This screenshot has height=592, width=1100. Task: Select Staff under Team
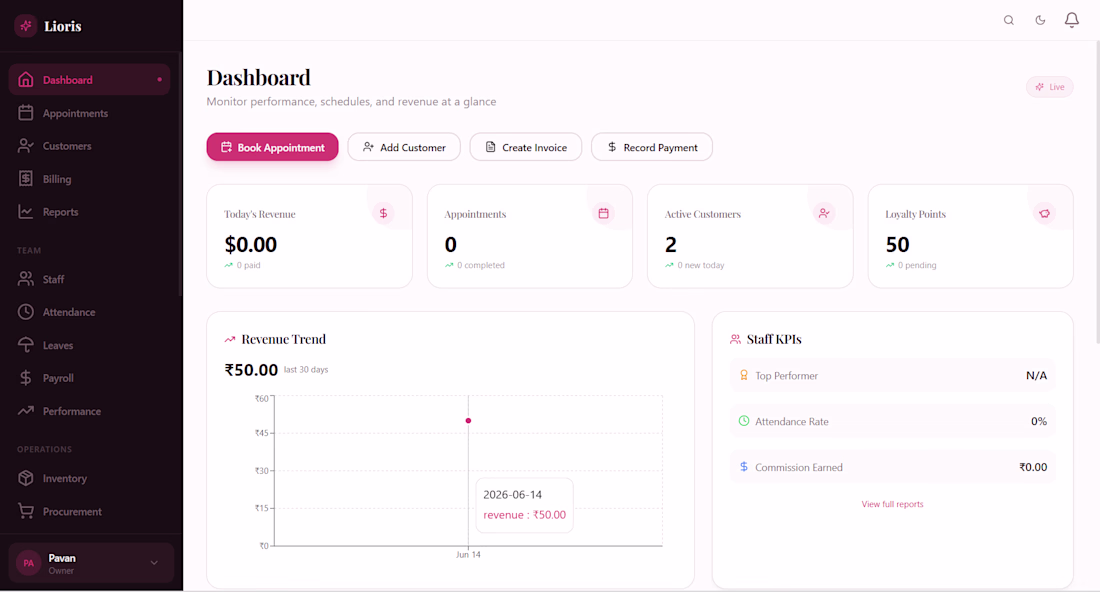tap(90, 279)
